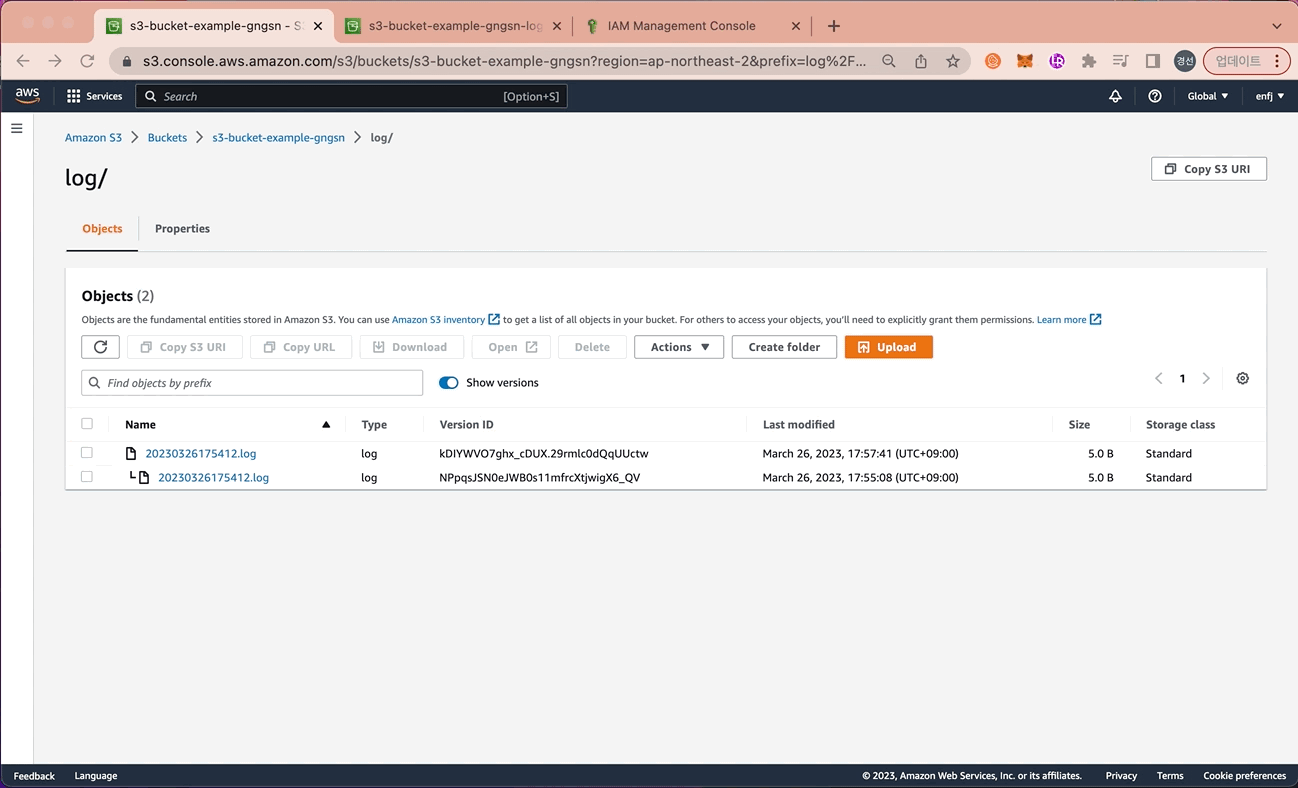Go to the previous objects page arrow
1298x788 pixels.
click(1159, 378)
